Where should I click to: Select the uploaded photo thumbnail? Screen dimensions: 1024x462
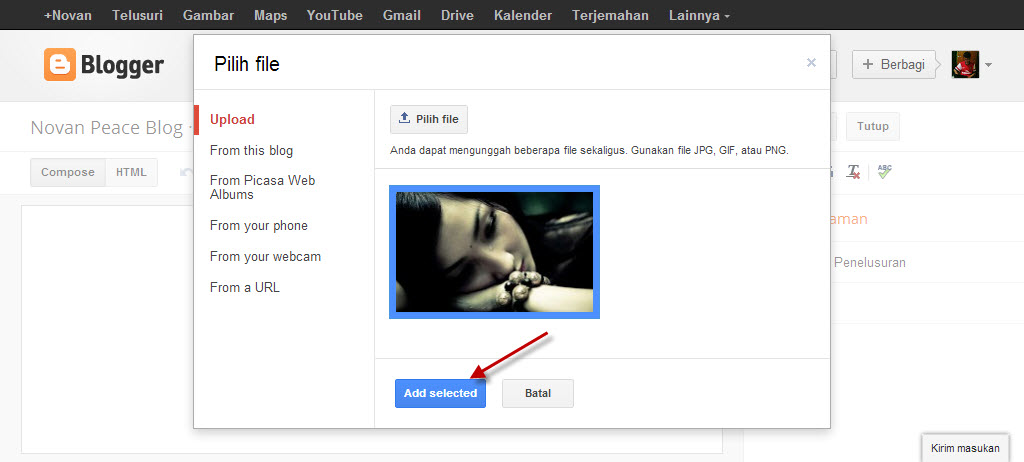coord(494,252)
